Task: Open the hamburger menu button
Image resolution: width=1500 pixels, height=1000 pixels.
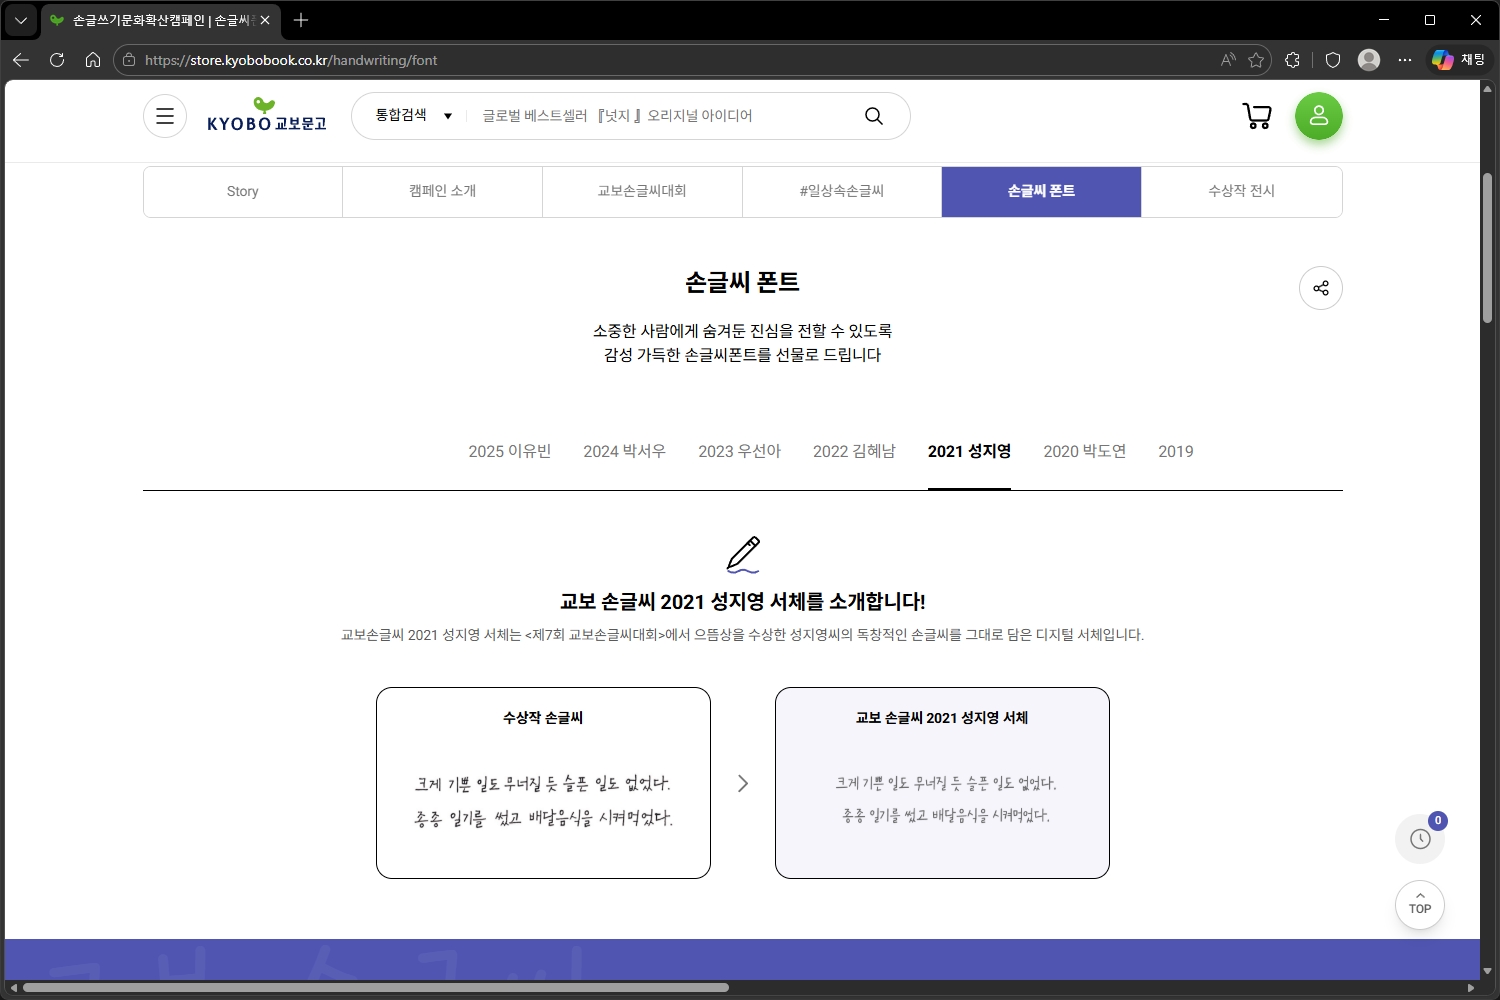Action: pos(165,116)
